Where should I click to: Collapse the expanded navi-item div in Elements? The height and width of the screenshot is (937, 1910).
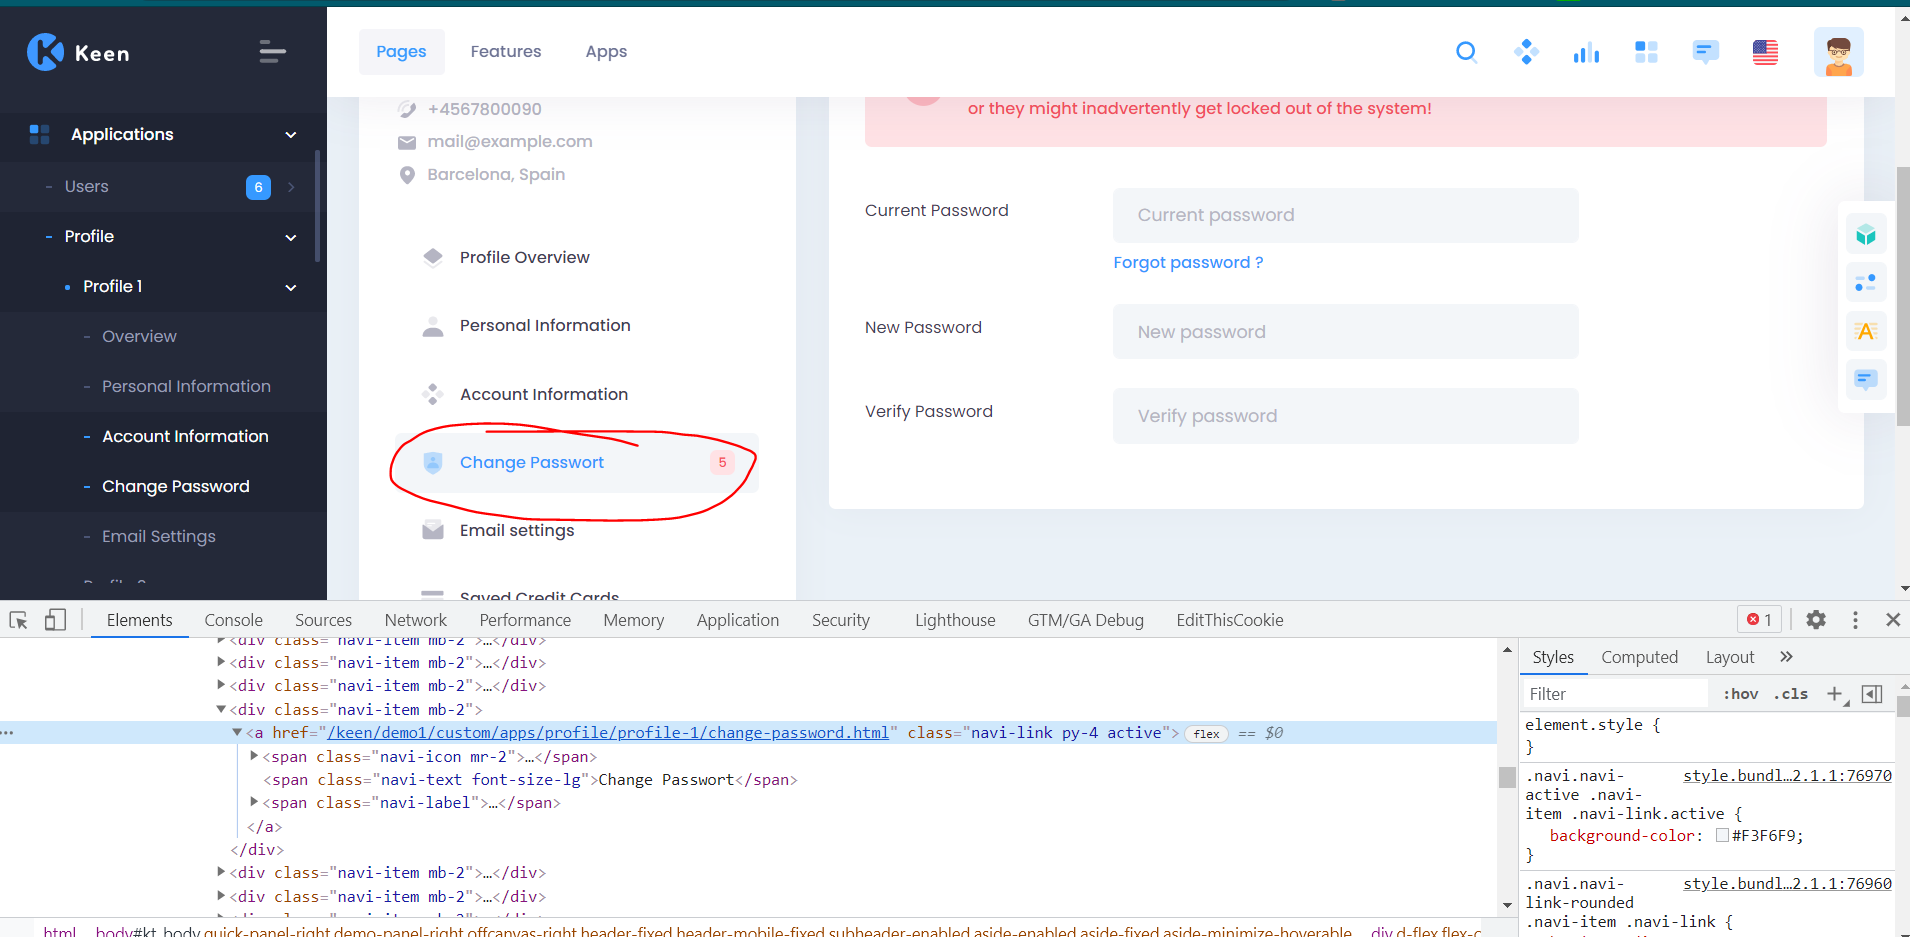pos(221,709)
